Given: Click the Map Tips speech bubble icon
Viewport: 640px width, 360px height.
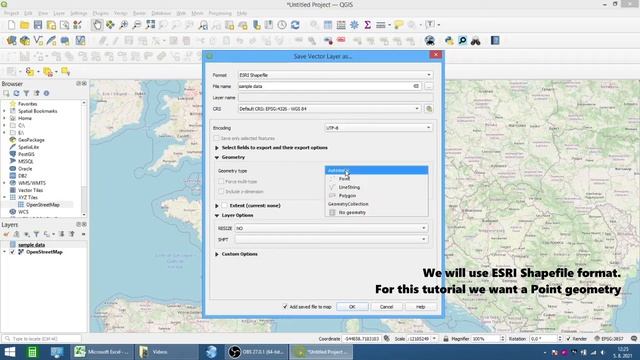Looking at the screenshot, I should click(398, 25).
